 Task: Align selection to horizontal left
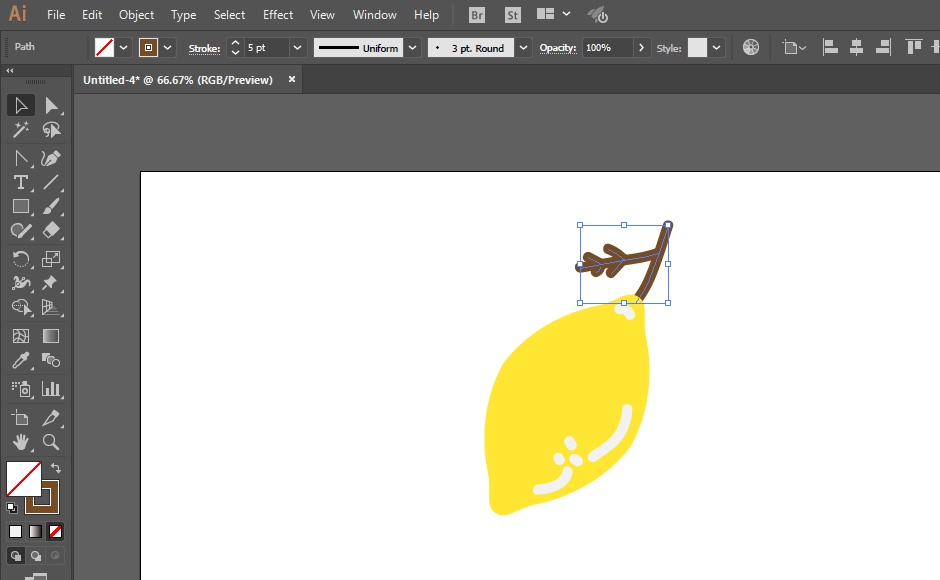[830, 47]
